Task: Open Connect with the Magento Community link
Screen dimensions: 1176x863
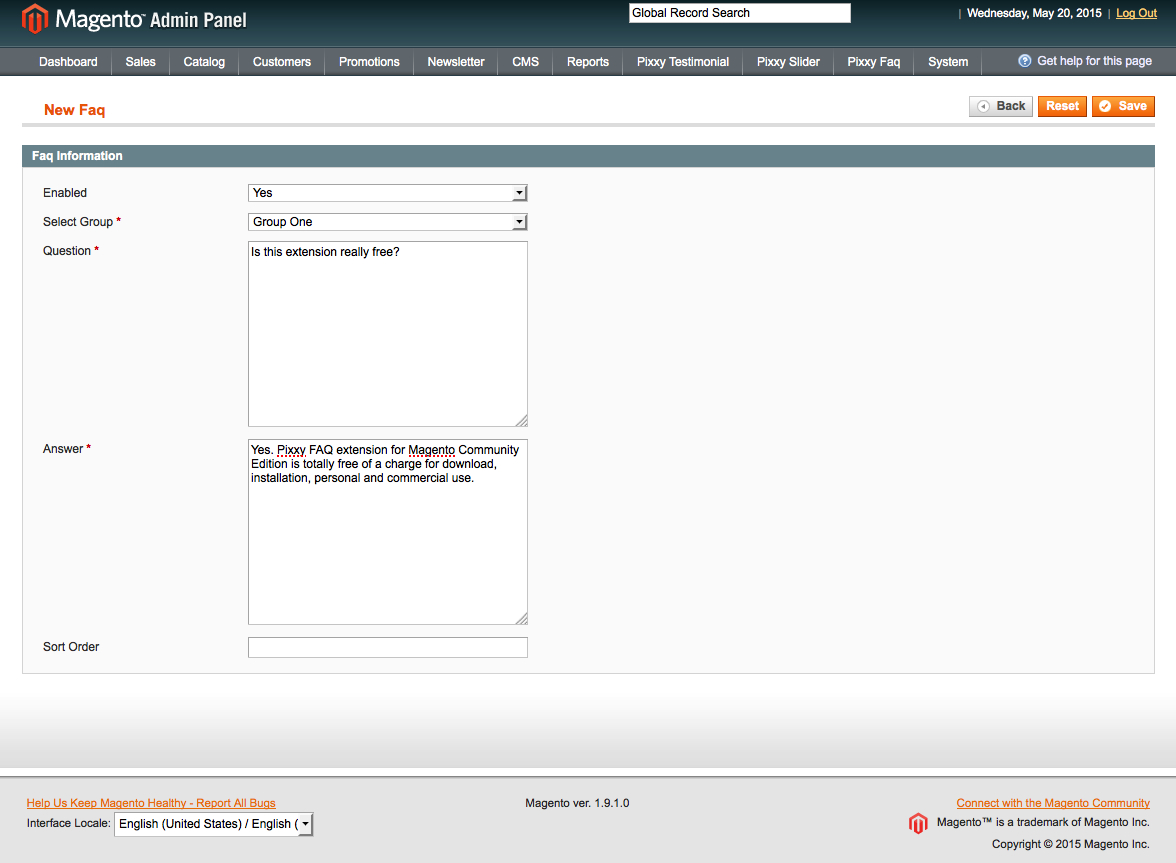Action: coord(1053,803)
